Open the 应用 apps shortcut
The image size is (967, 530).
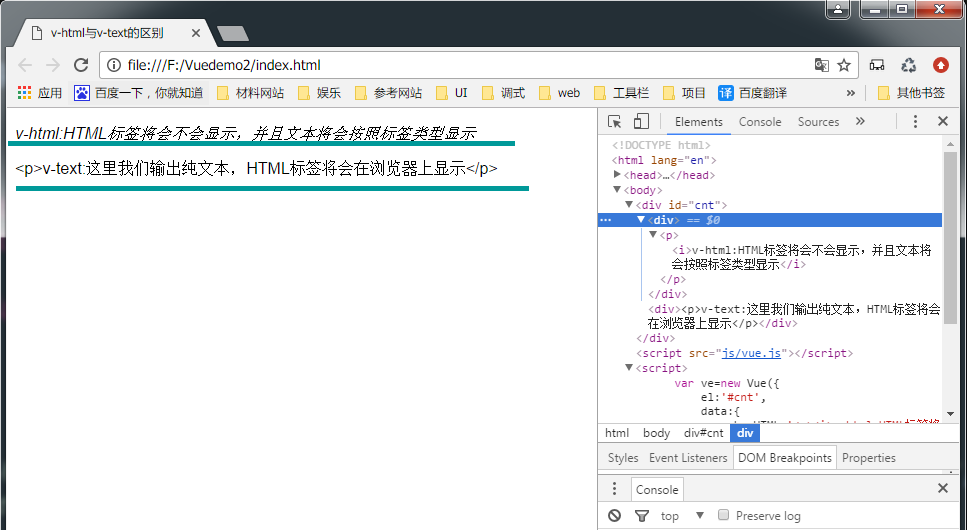pyautogui.click(x=40, y=93)
